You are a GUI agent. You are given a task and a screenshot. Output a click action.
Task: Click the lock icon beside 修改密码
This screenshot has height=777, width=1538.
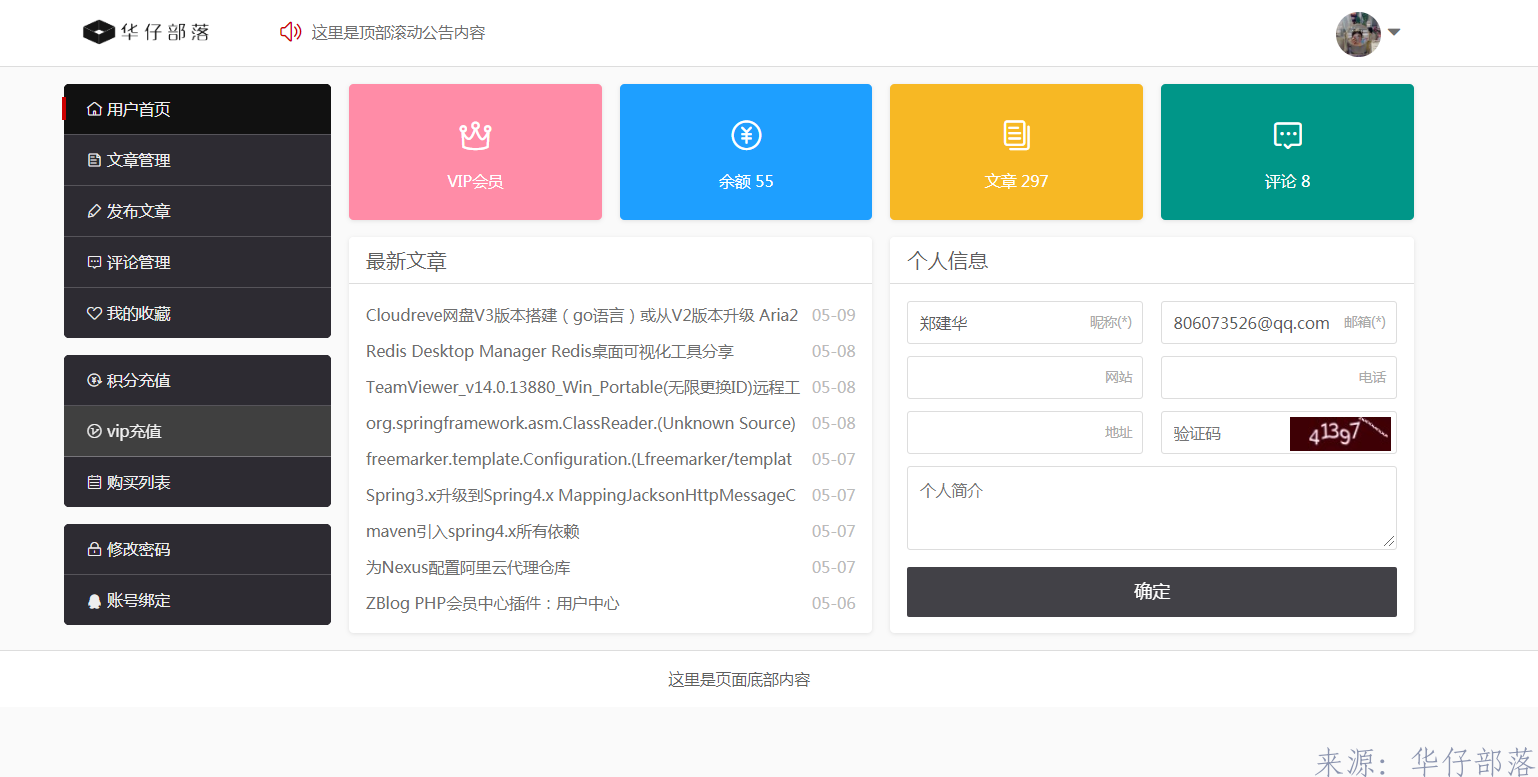click(94, 550)
